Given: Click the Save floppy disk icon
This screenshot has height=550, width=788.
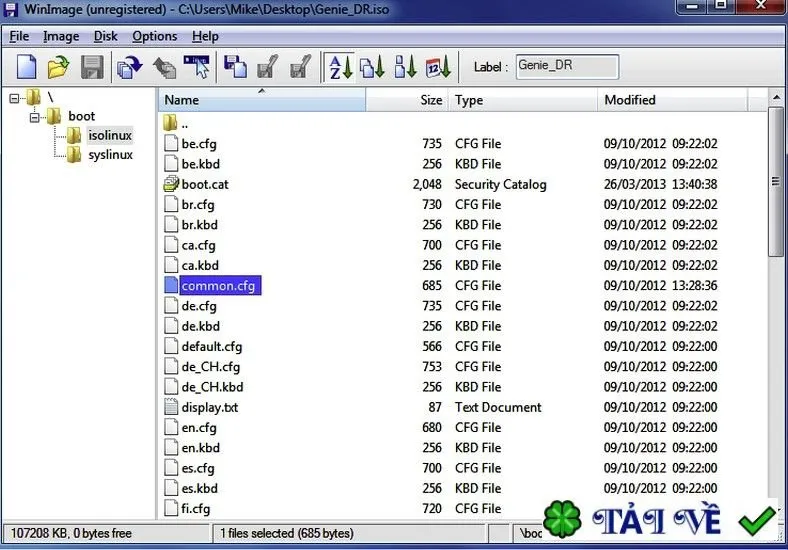Looking at the screenshot, I should pos(92,66).
